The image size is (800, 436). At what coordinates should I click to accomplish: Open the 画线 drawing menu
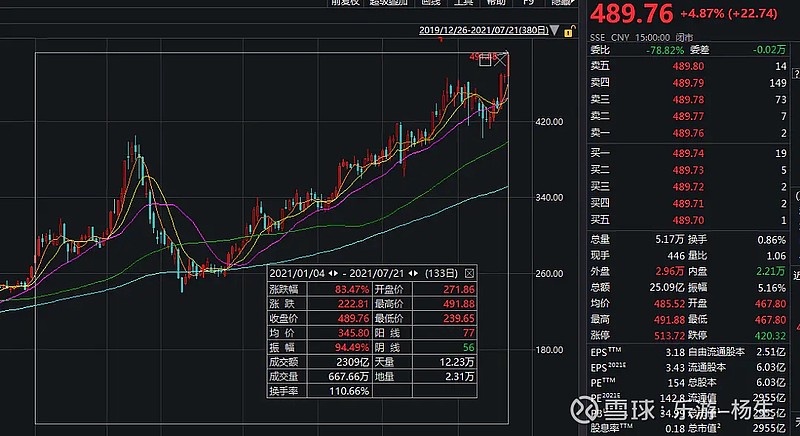pos(431,3)
